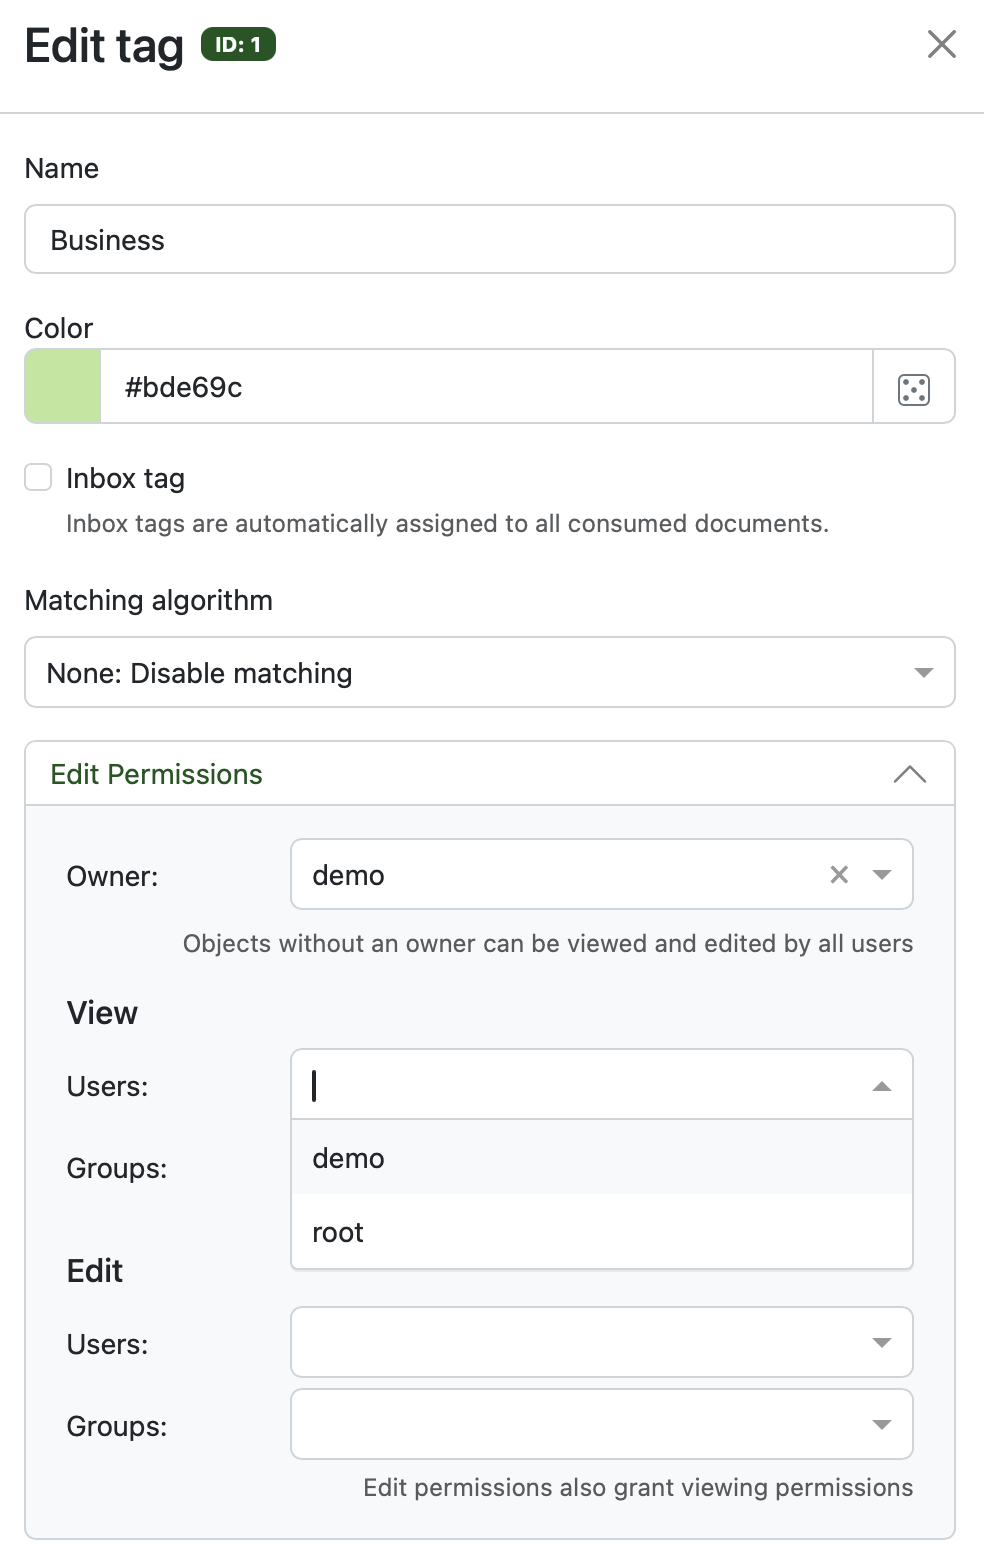Collapse the Edit Permissions section

(x=909, y=773)
